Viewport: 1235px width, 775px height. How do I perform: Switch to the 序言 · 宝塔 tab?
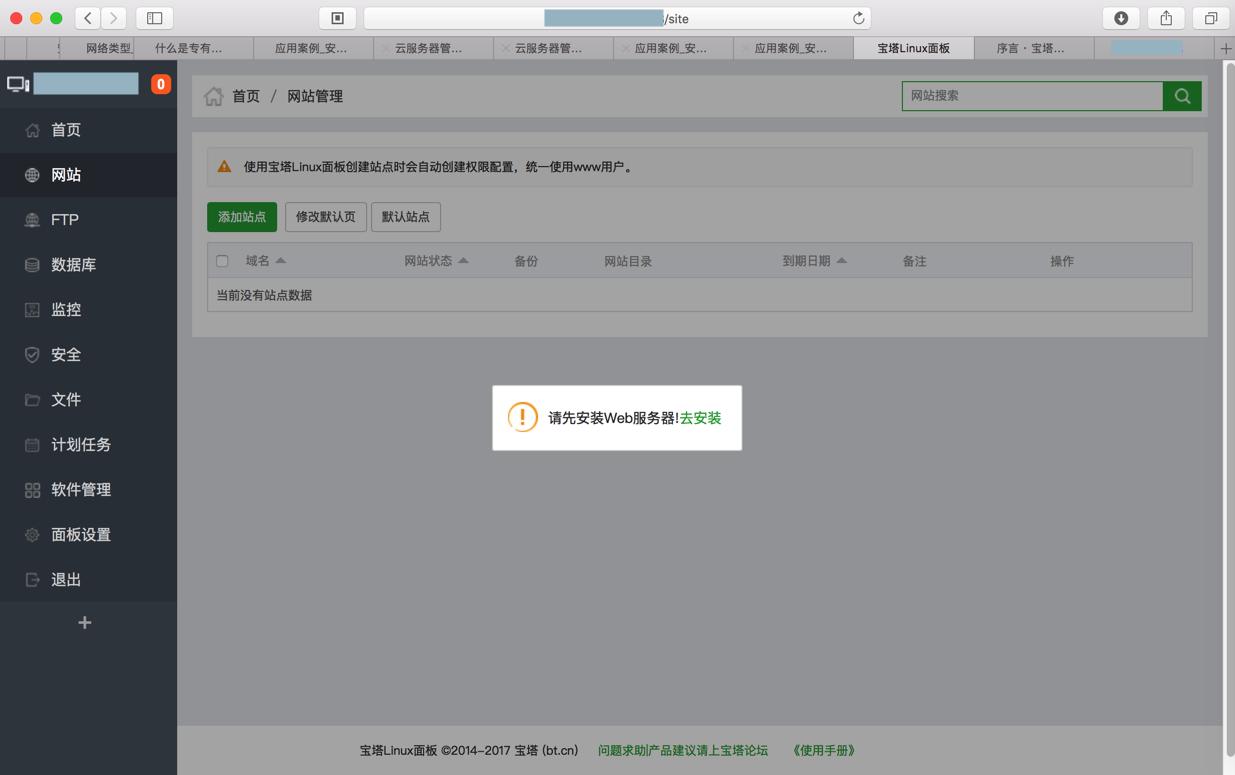point(1034,48)
